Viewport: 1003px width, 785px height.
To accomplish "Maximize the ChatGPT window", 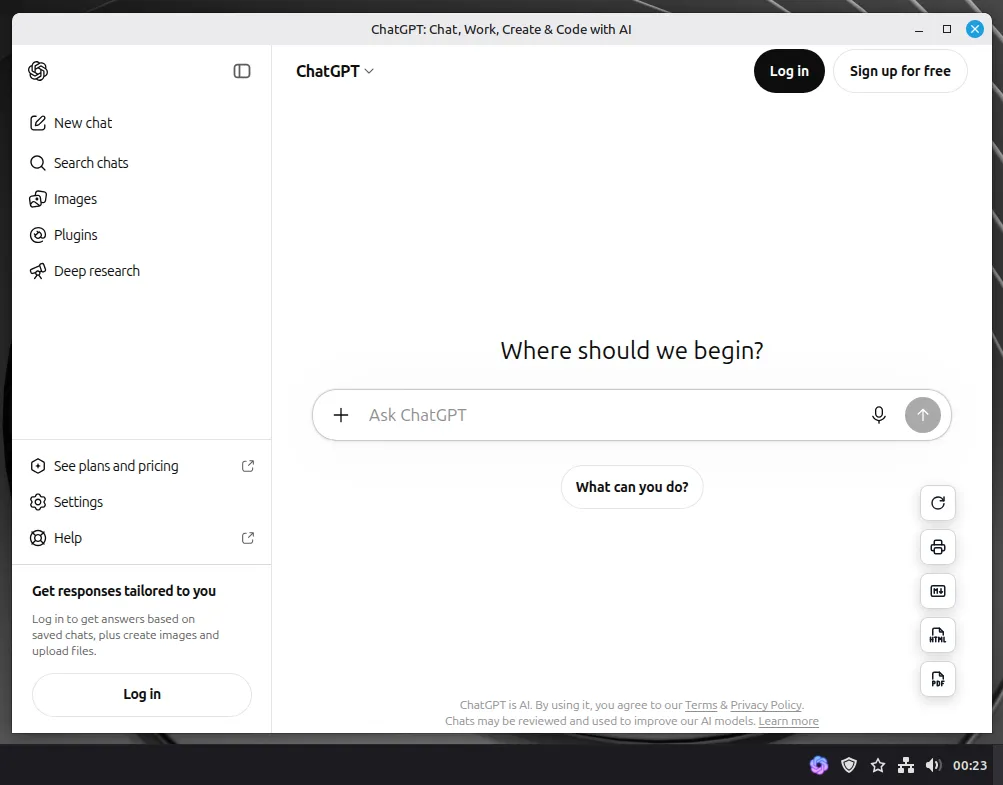I will 947,29.
